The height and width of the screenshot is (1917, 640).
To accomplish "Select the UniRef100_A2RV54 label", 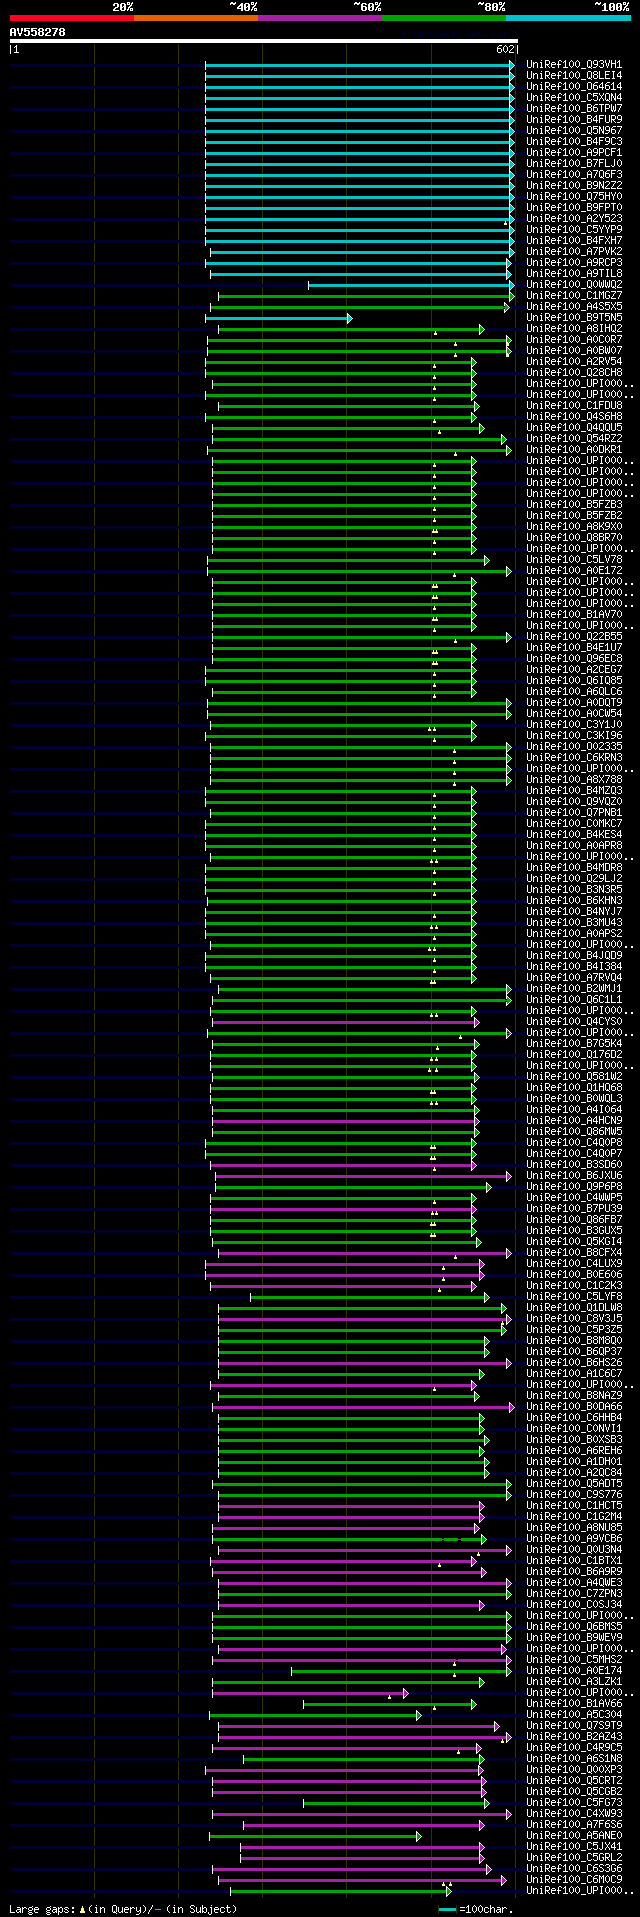I will [574, 361].
